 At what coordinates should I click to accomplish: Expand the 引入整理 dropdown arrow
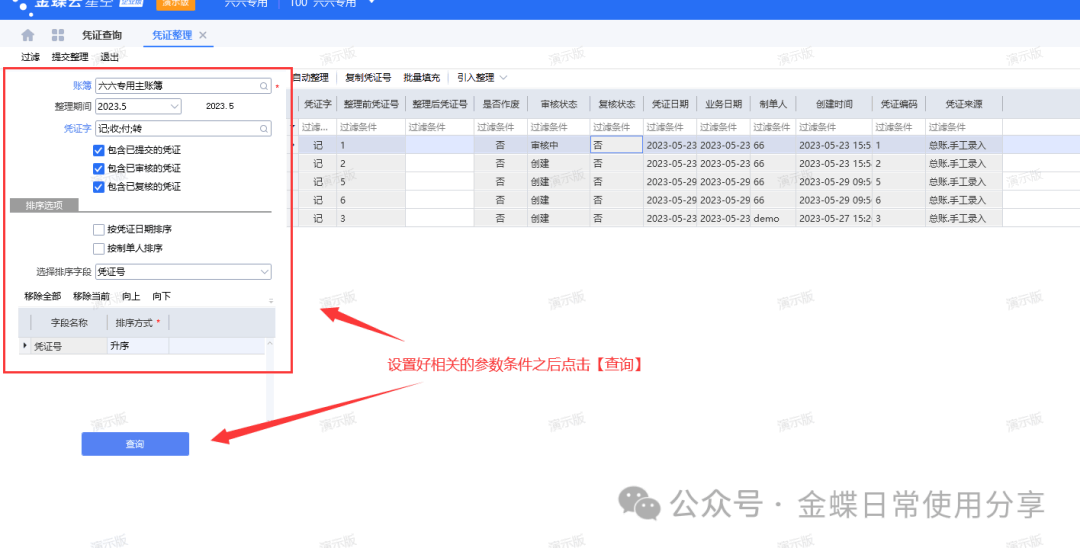pos(503,77)
